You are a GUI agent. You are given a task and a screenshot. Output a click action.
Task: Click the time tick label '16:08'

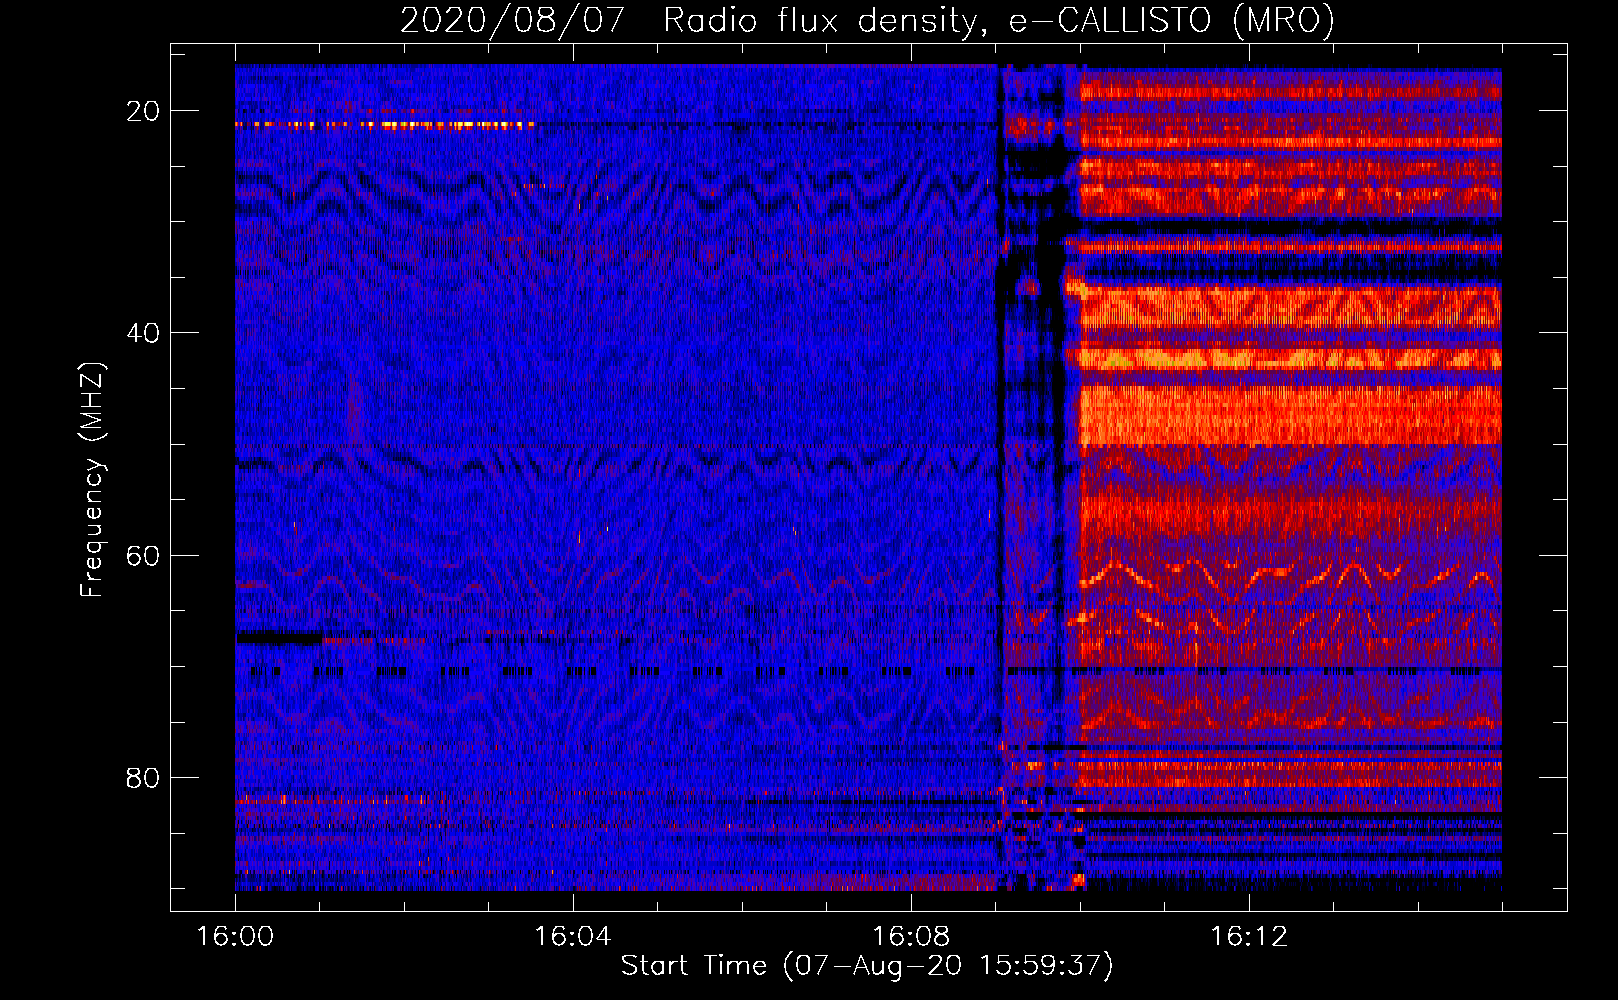[x=911, y=936]
